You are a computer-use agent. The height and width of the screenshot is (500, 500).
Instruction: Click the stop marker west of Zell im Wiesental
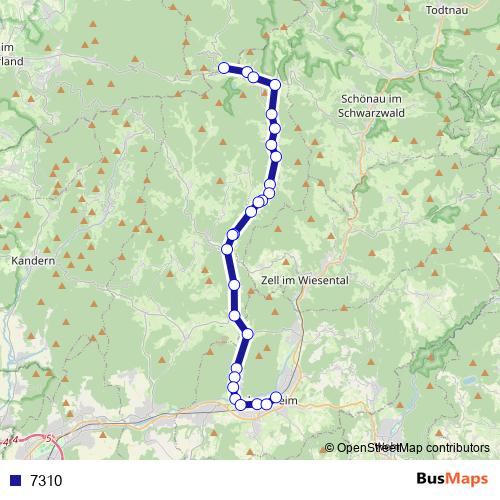pyautogui.click(x=234, y=285)
